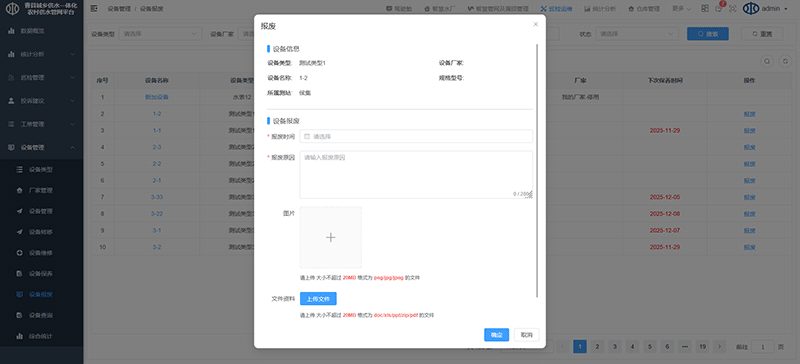
Task: Click 报废 link in row 7
Action: pos(749,197)
